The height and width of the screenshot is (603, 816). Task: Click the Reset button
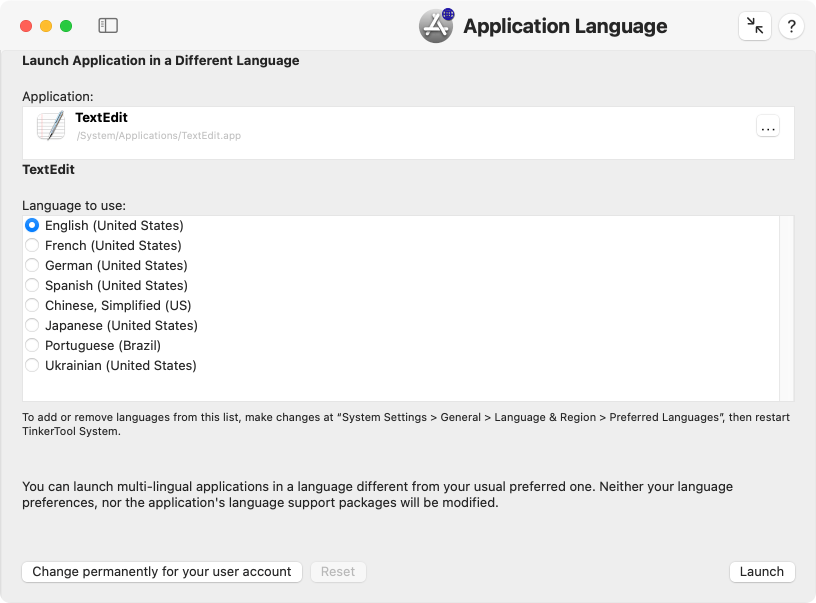(x=338, y=572)
